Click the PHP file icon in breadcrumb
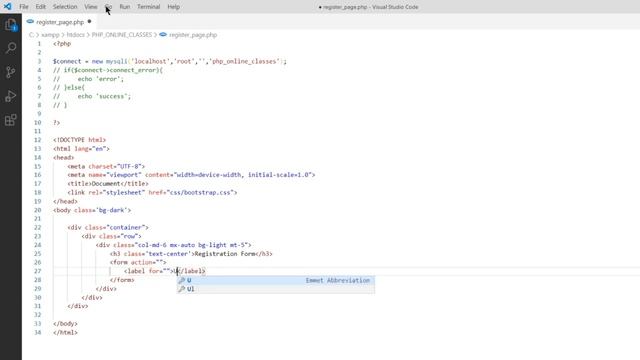Screen dimensions: 640x360 point(163,35)
